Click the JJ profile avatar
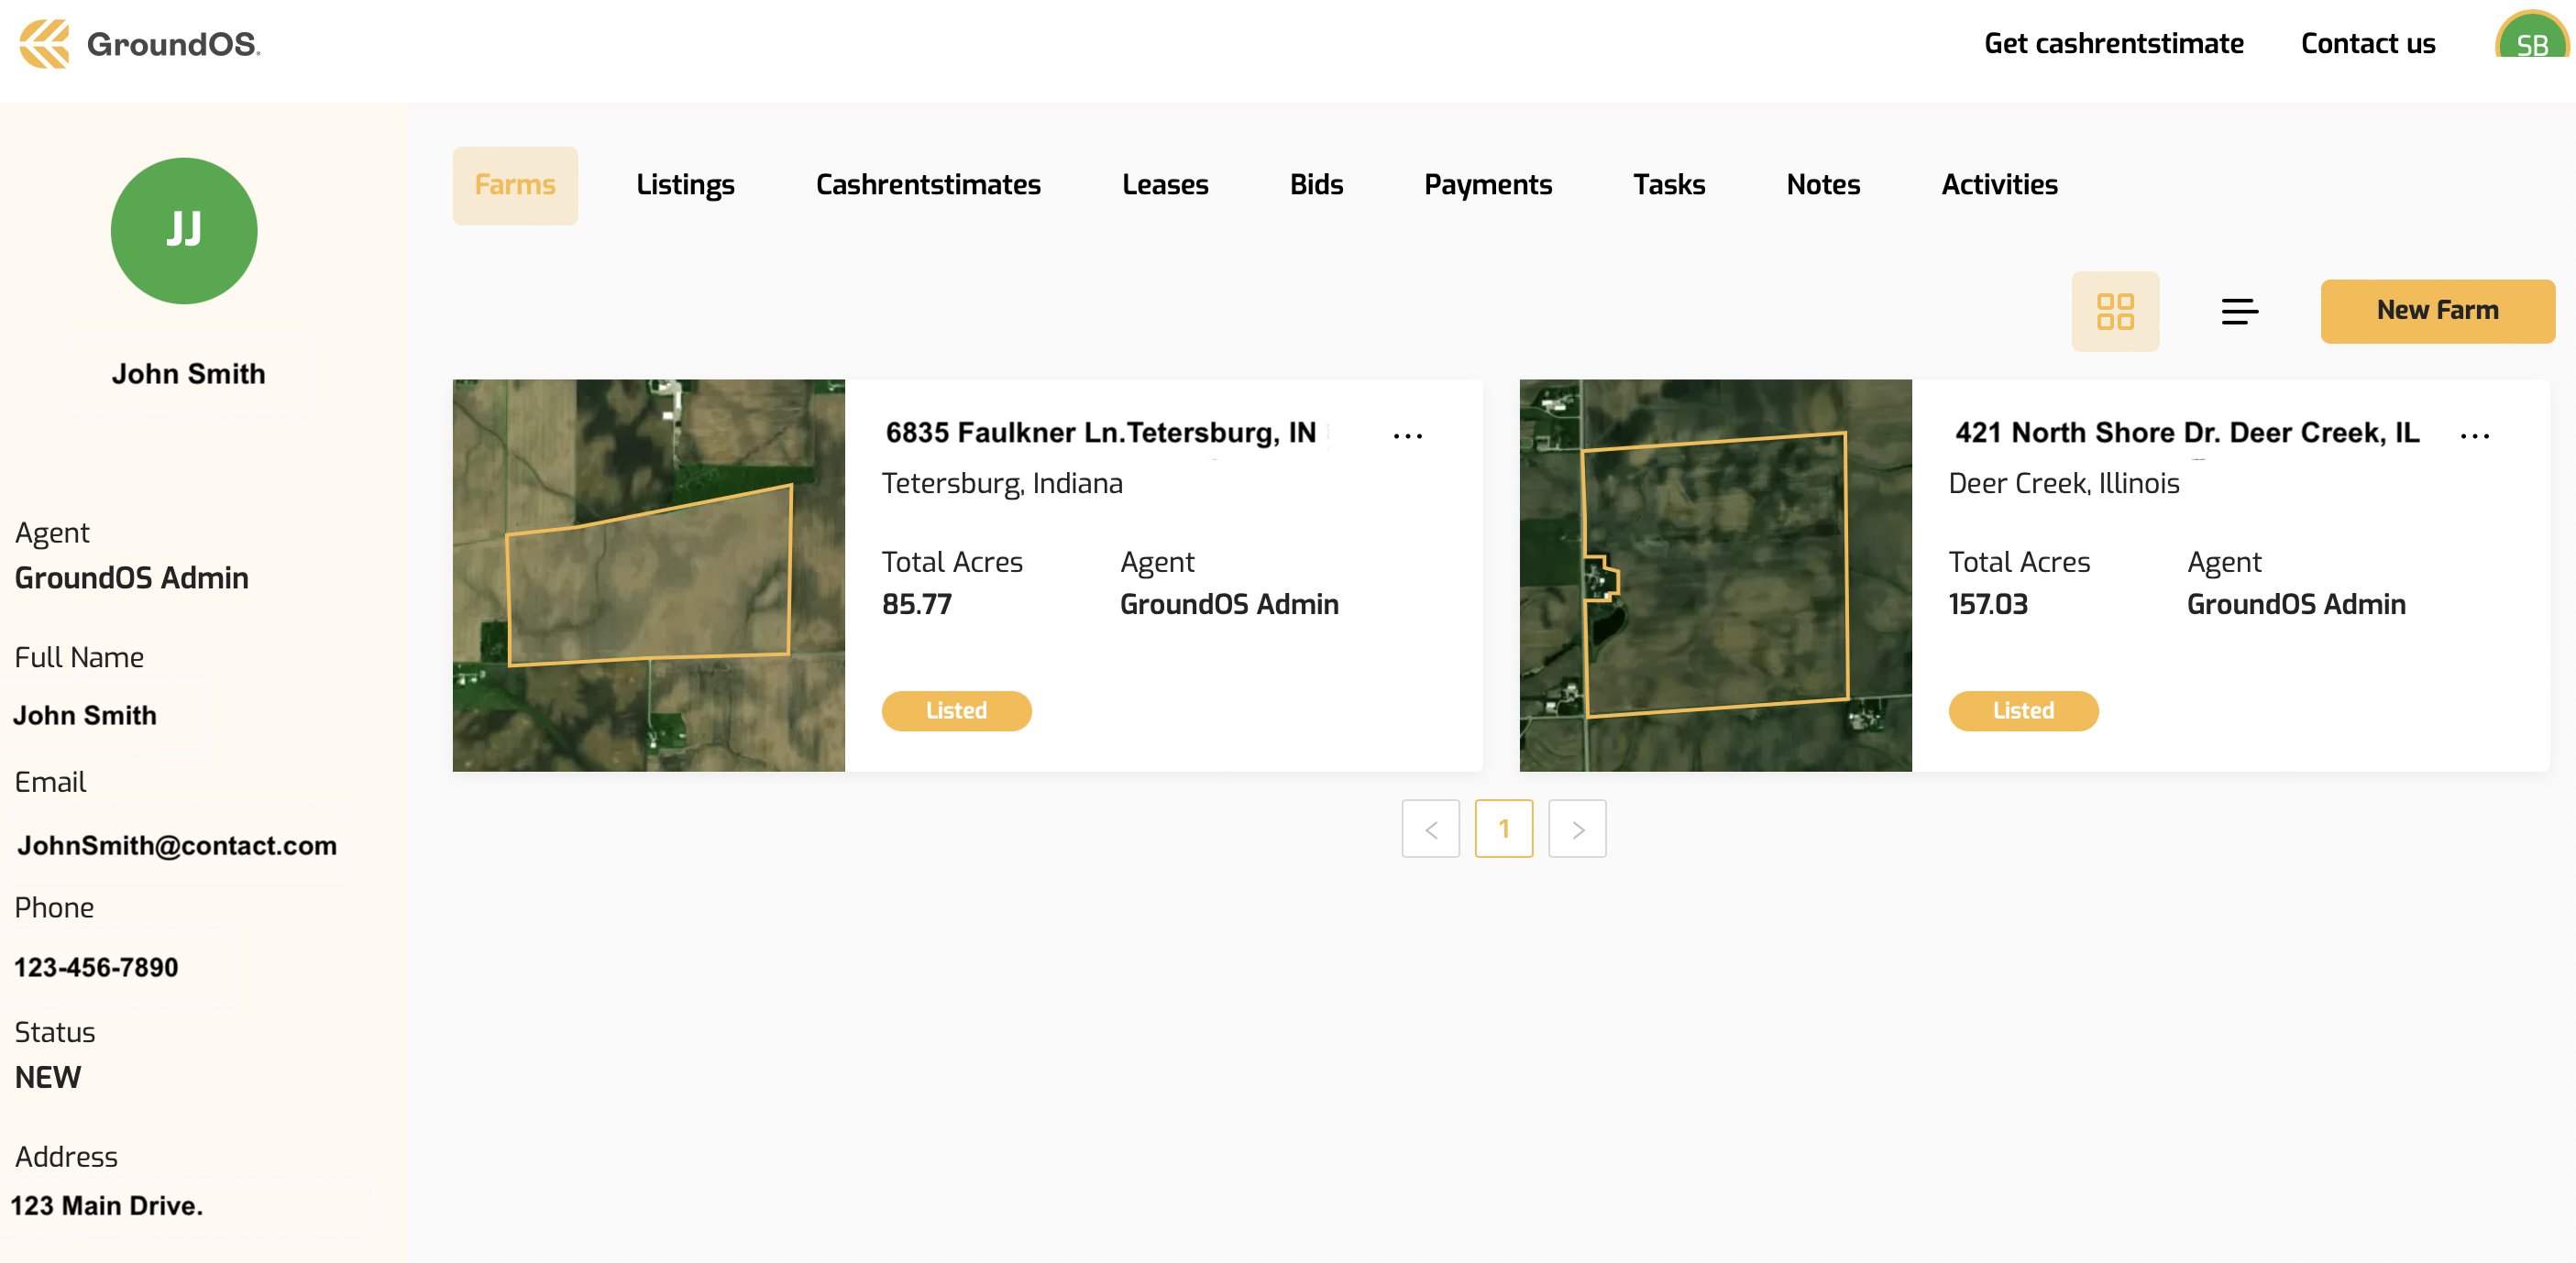Image resolution: width=2576 pixels, height=1263 pixels. (x=184, y=231)
